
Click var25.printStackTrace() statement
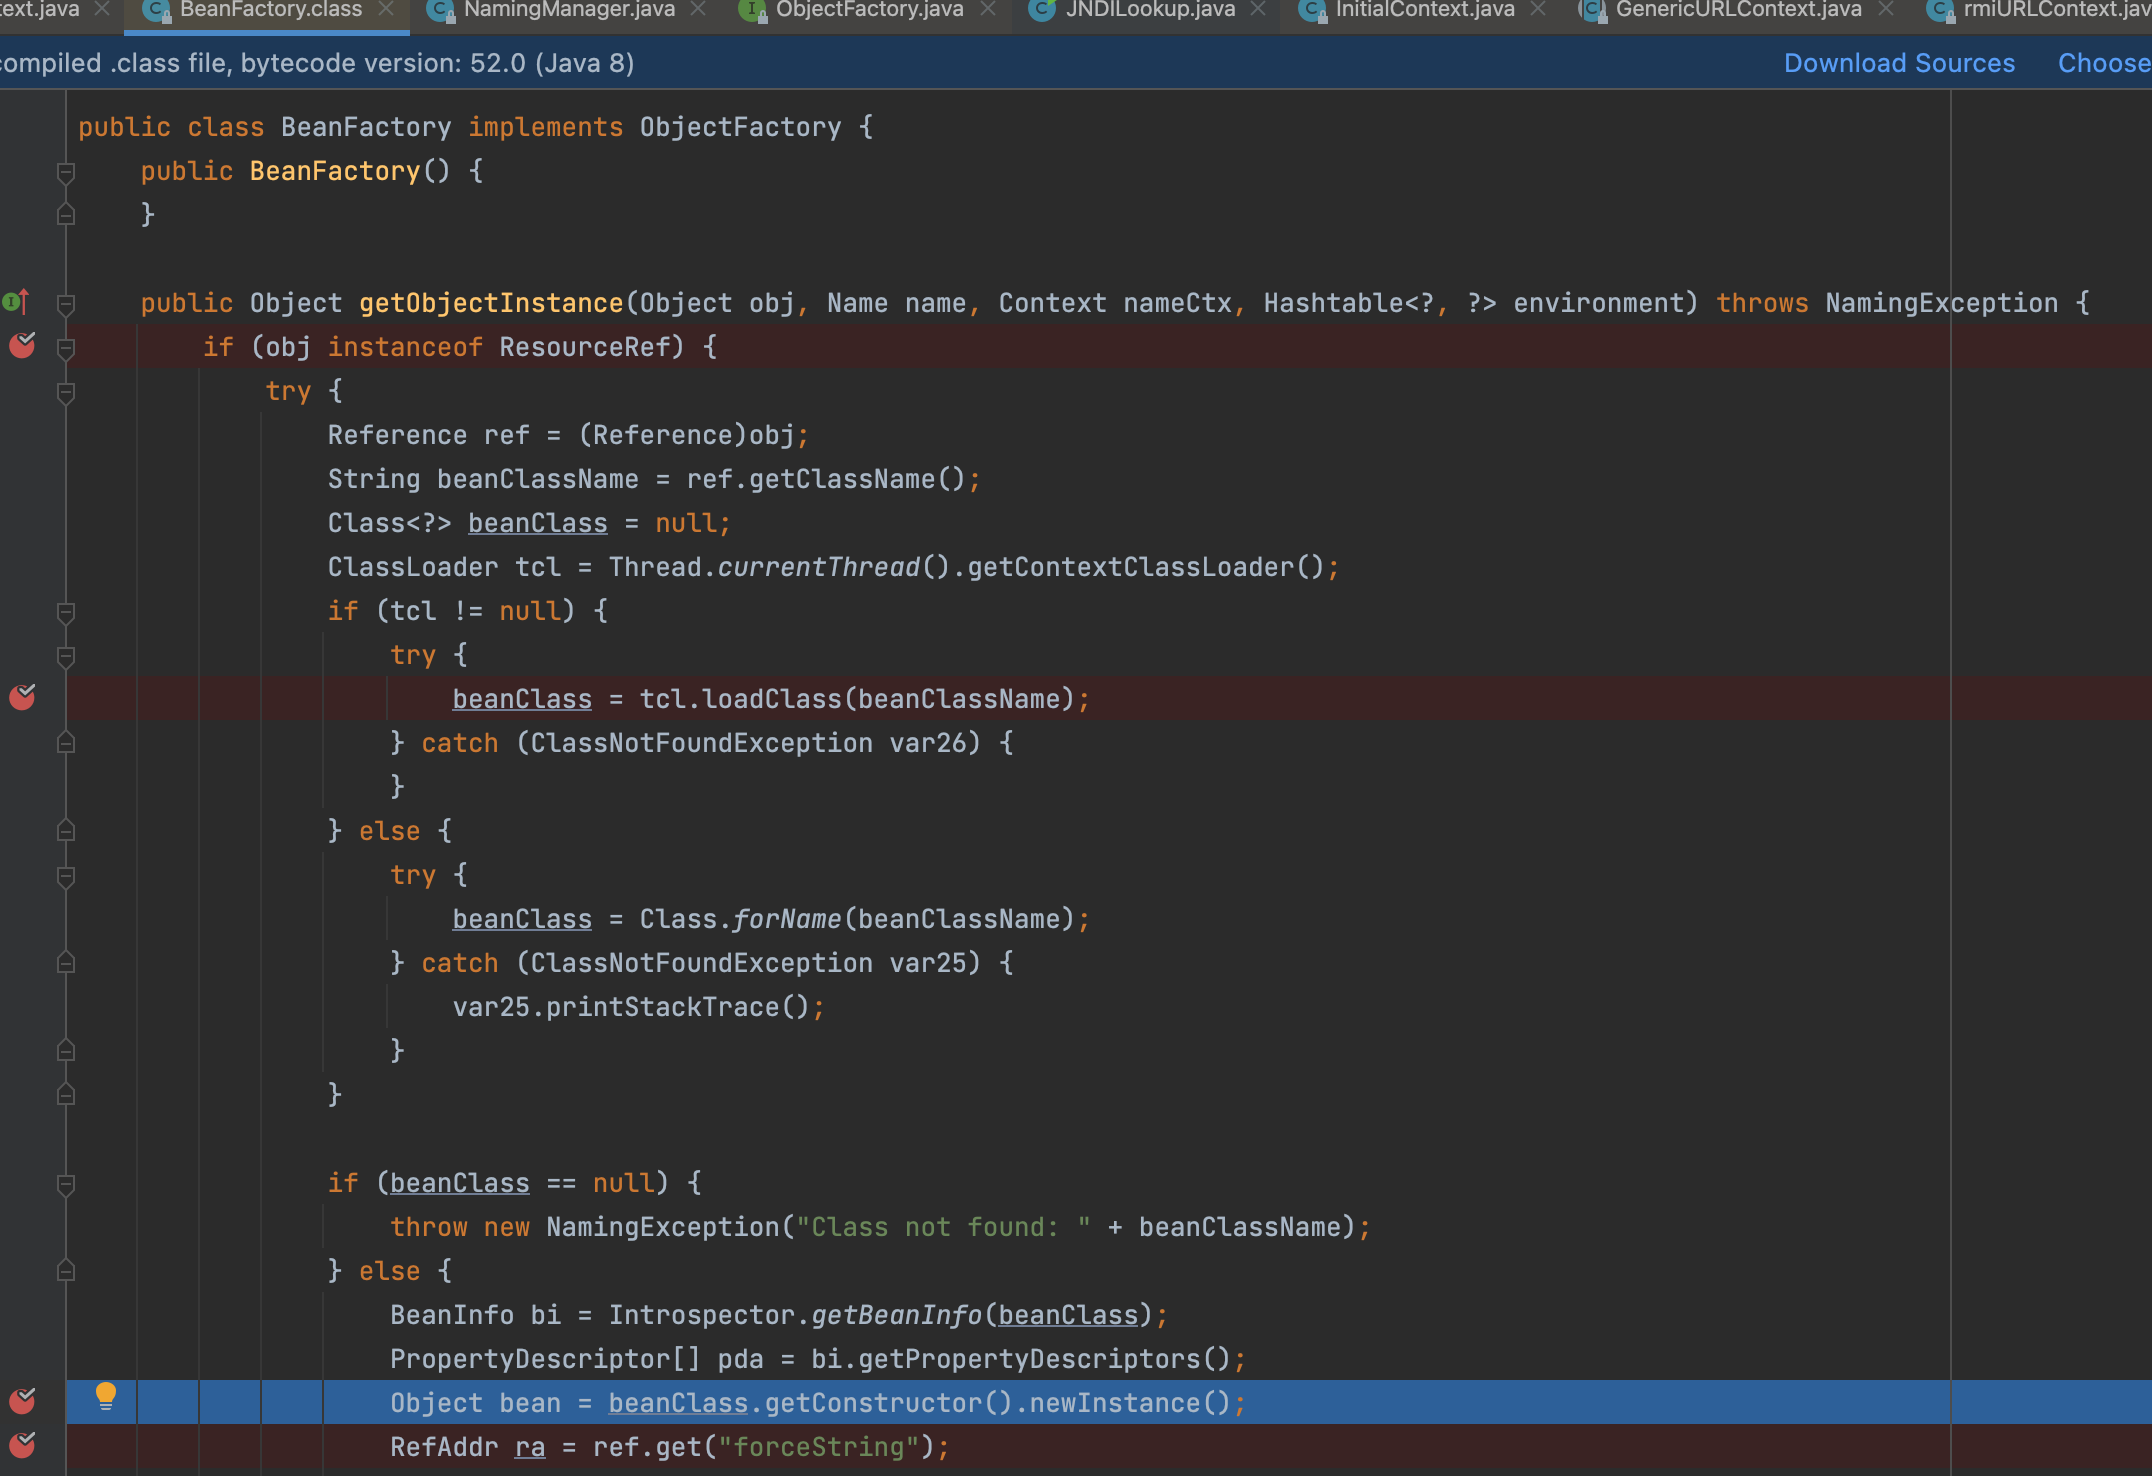point(638,1007)
